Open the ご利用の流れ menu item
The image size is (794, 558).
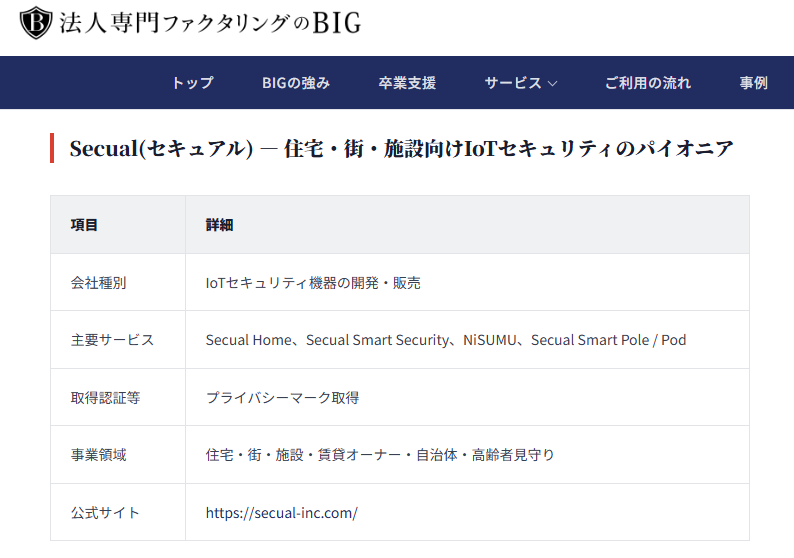pos(648,83)
